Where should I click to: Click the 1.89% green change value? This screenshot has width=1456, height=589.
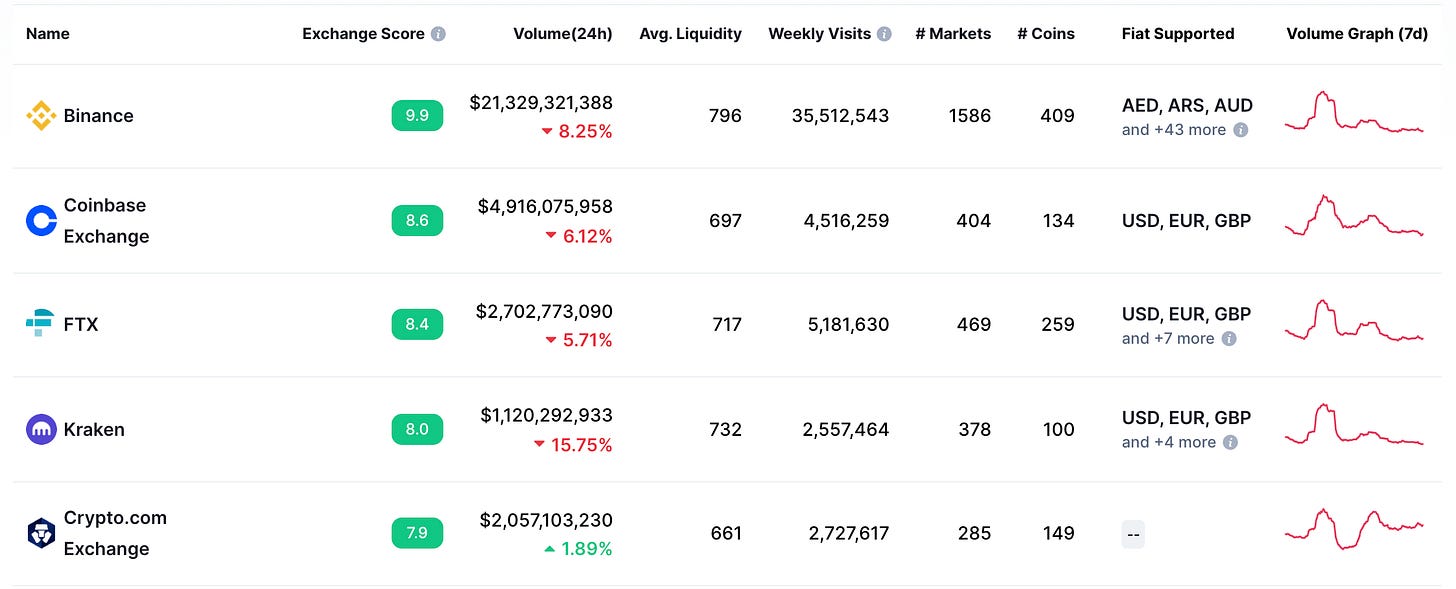click(x=587, y=549)
